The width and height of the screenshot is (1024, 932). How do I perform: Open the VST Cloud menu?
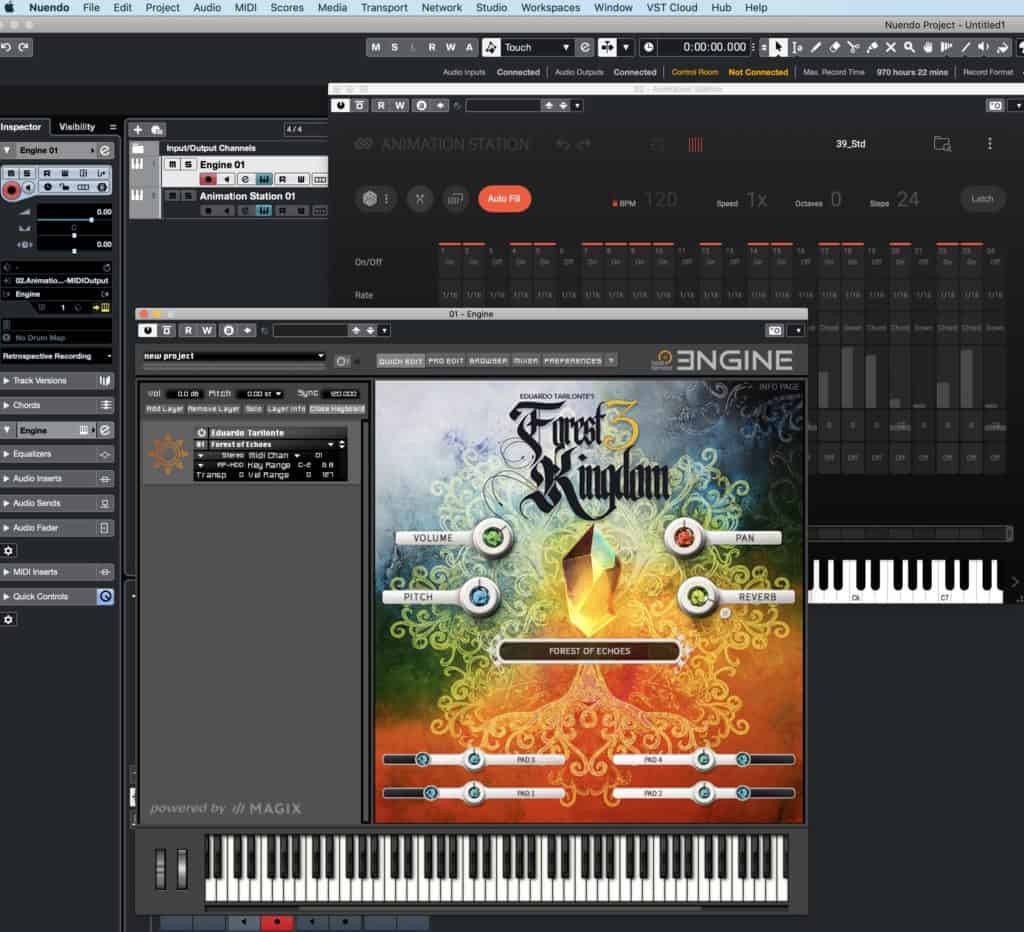click(x=672, y=8)
